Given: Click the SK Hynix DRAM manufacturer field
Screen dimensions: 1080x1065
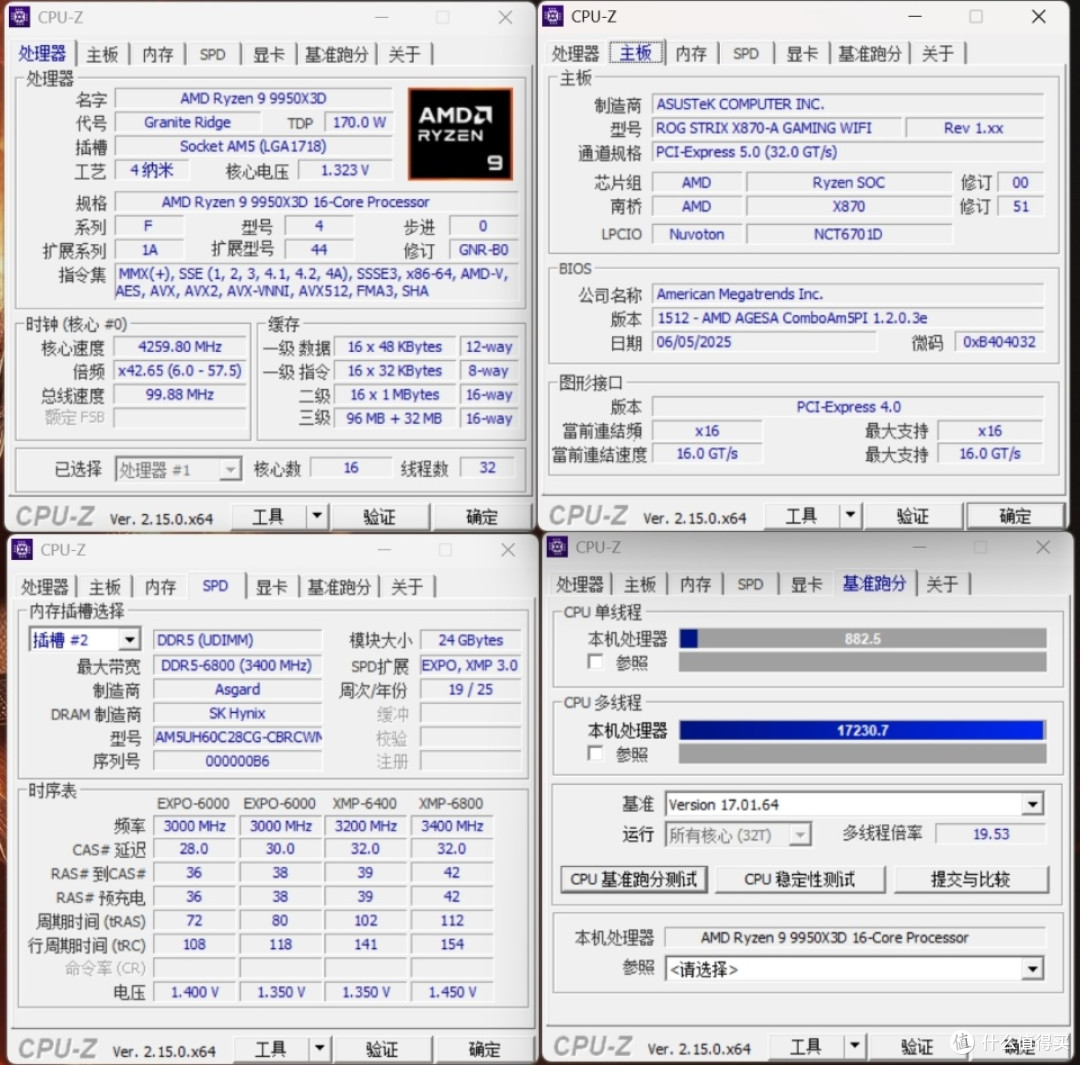Looking at the screenshot, I should (x=237, y=713).
